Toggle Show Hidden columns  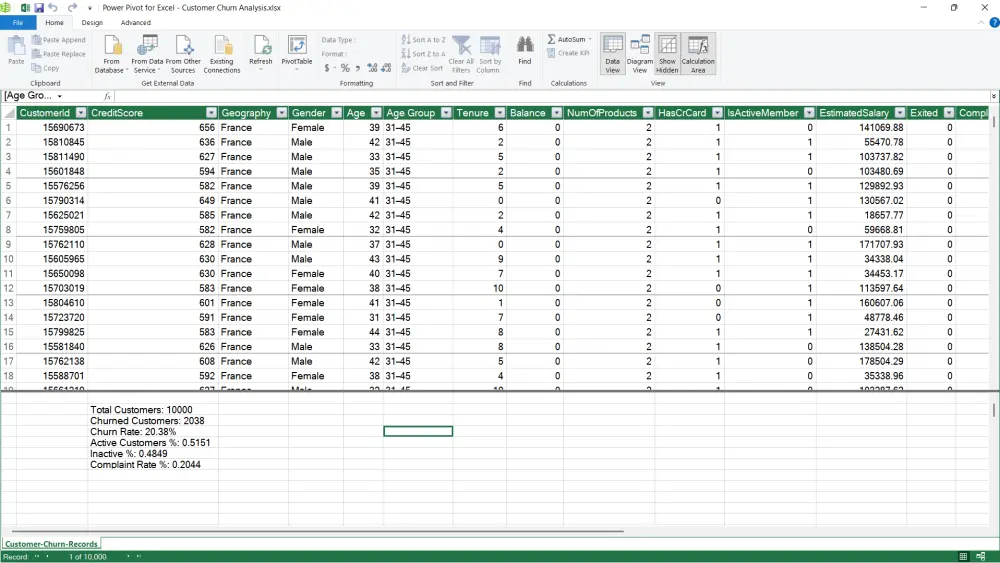click(x=667, y=54)
